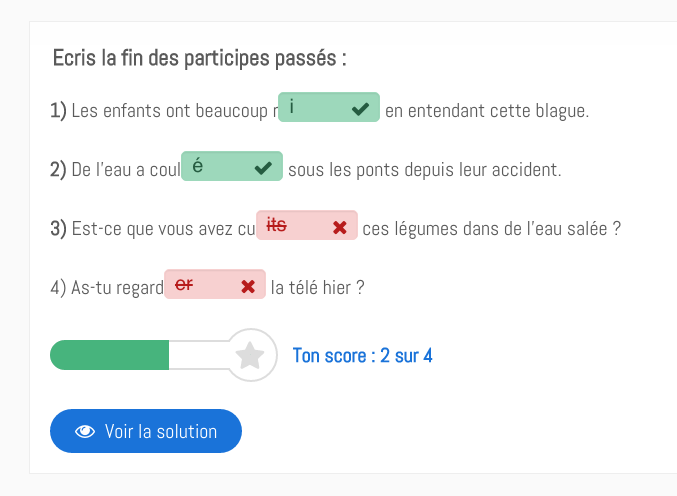Click the text "en entendant cette blague."
This screenshot has width=677, height=496.
(x=487, y=111)
